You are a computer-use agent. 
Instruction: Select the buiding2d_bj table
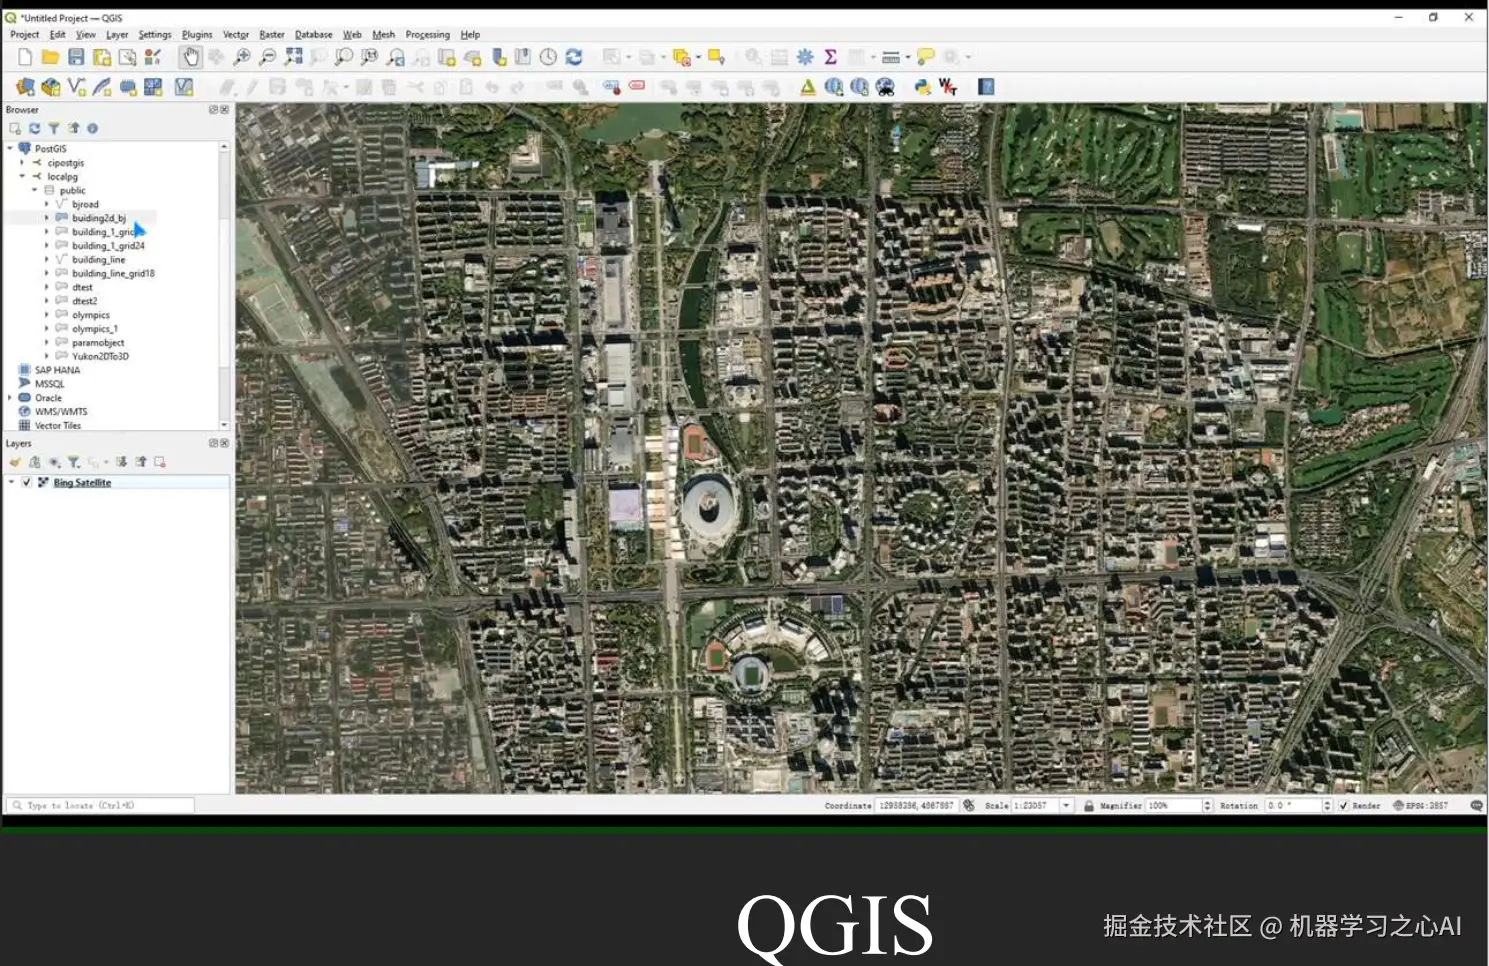[99, 218]
